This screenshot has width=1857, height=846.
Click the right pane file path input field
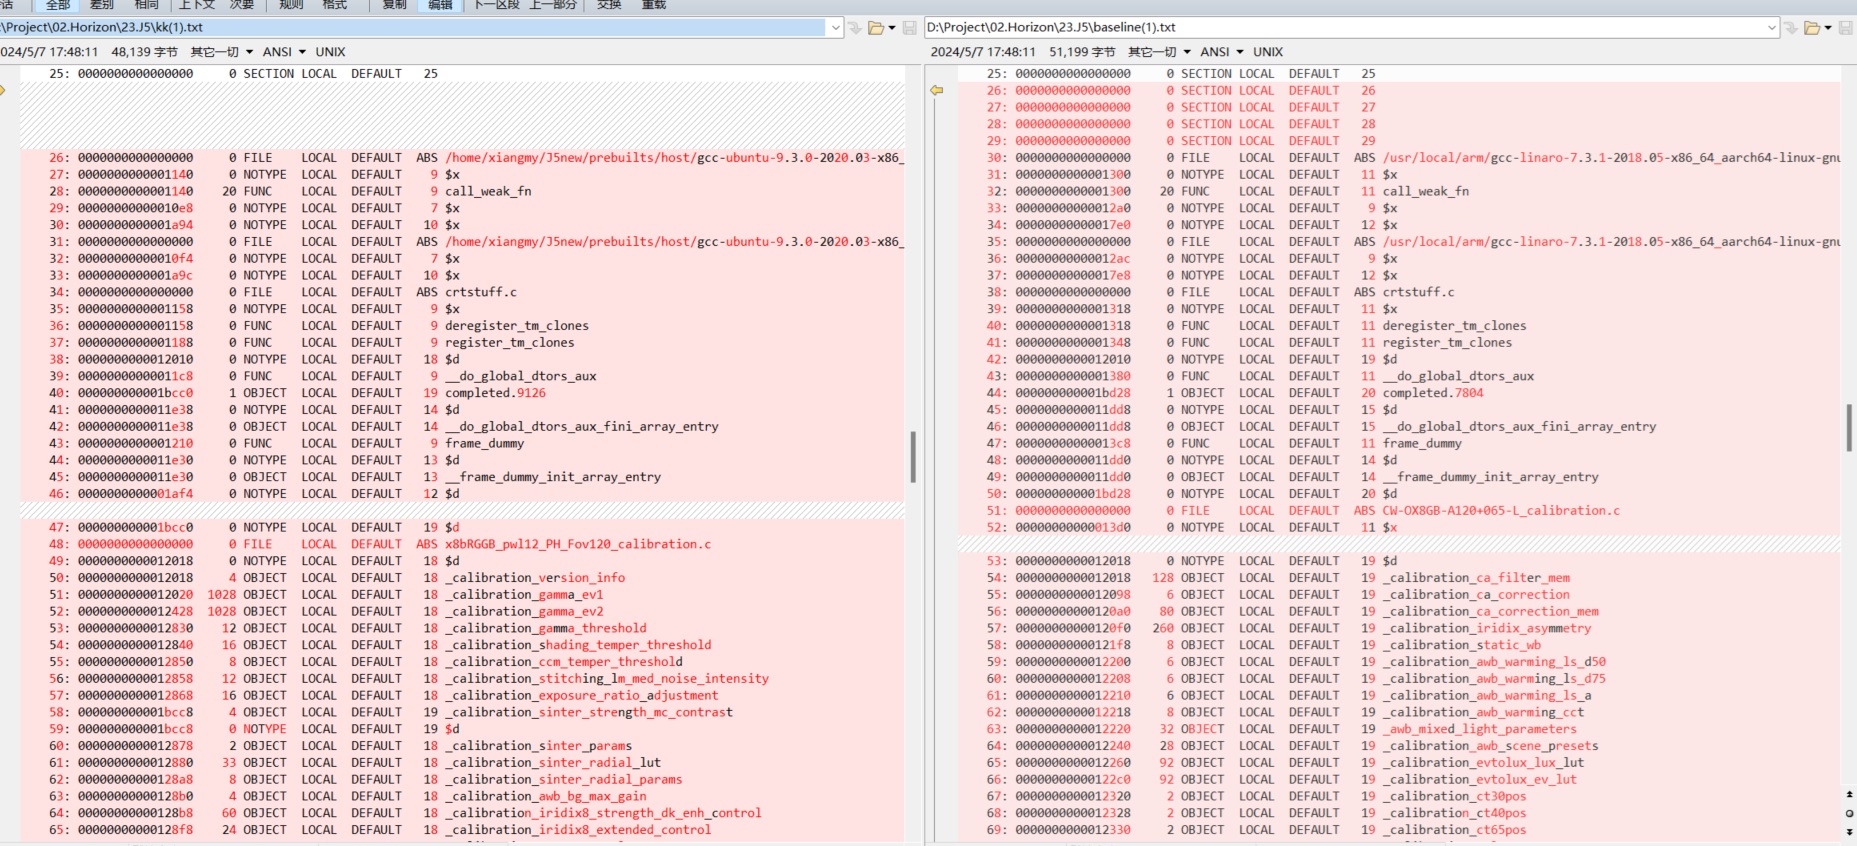(x=1340, y=28)
